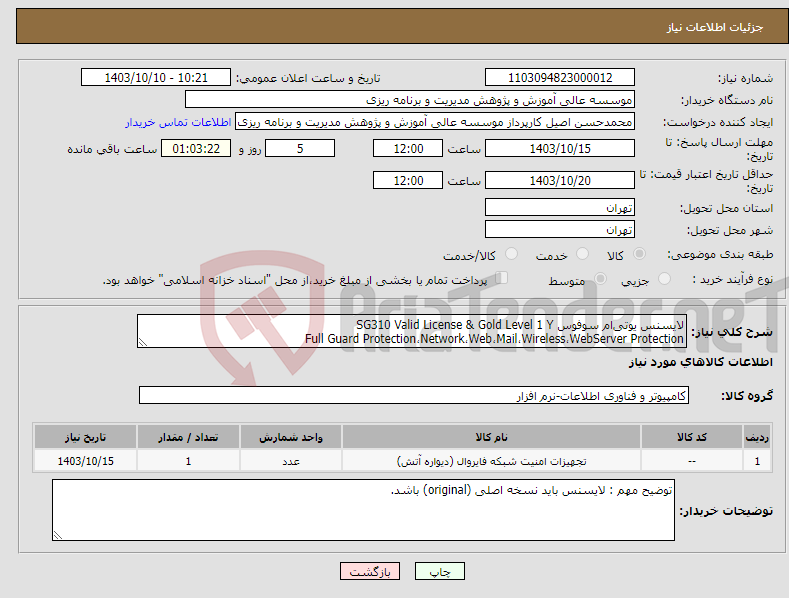Select the کالا/خدمت radio button
This screenshot has width=789, height=598.
pyautogui.click(x=511, y=254)
